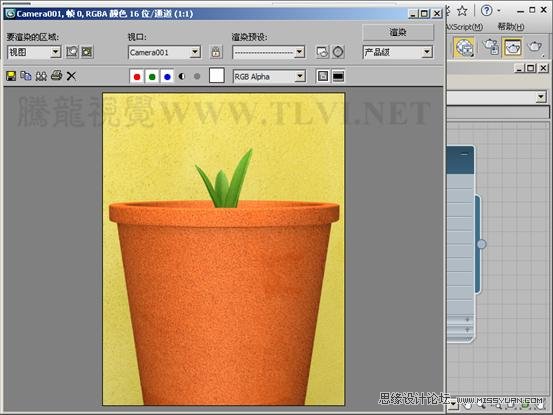Viewport: 553px width, 415px height.
Task: Click the star favorites icon in main window
Action: coord(462,11)
